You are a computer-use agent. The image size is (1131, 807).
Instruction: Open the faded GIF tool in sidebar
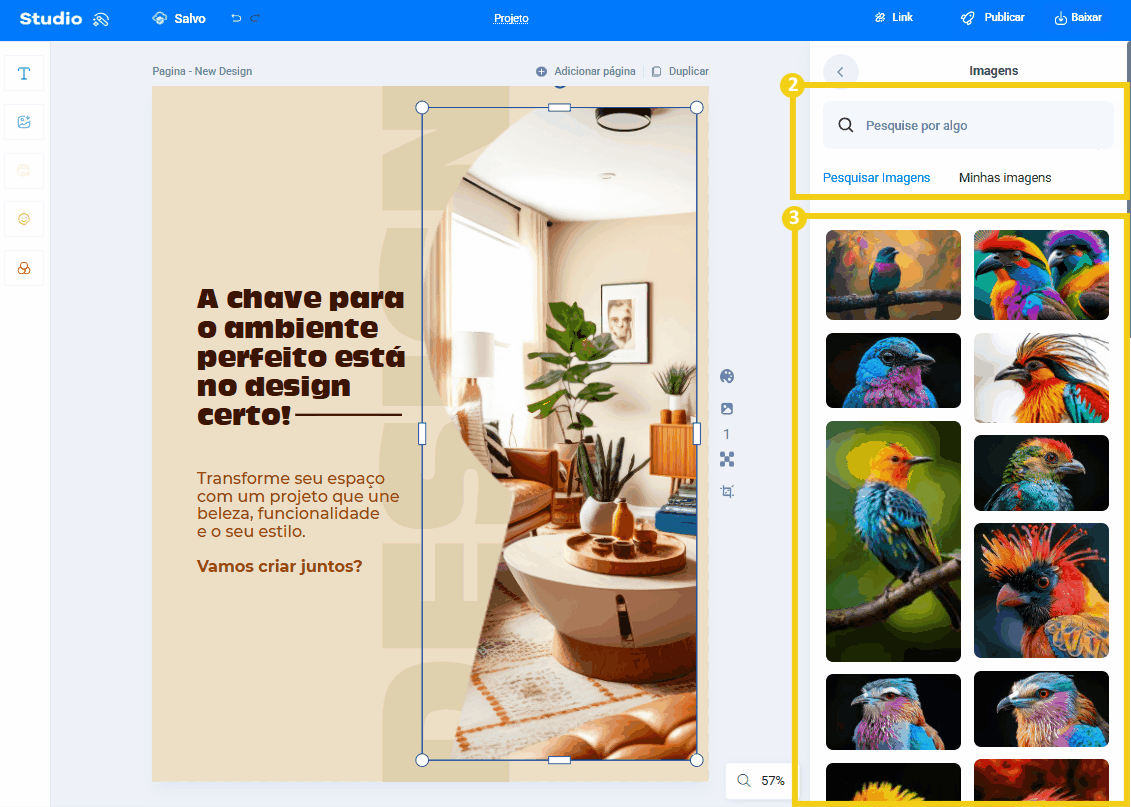point(24,171)
